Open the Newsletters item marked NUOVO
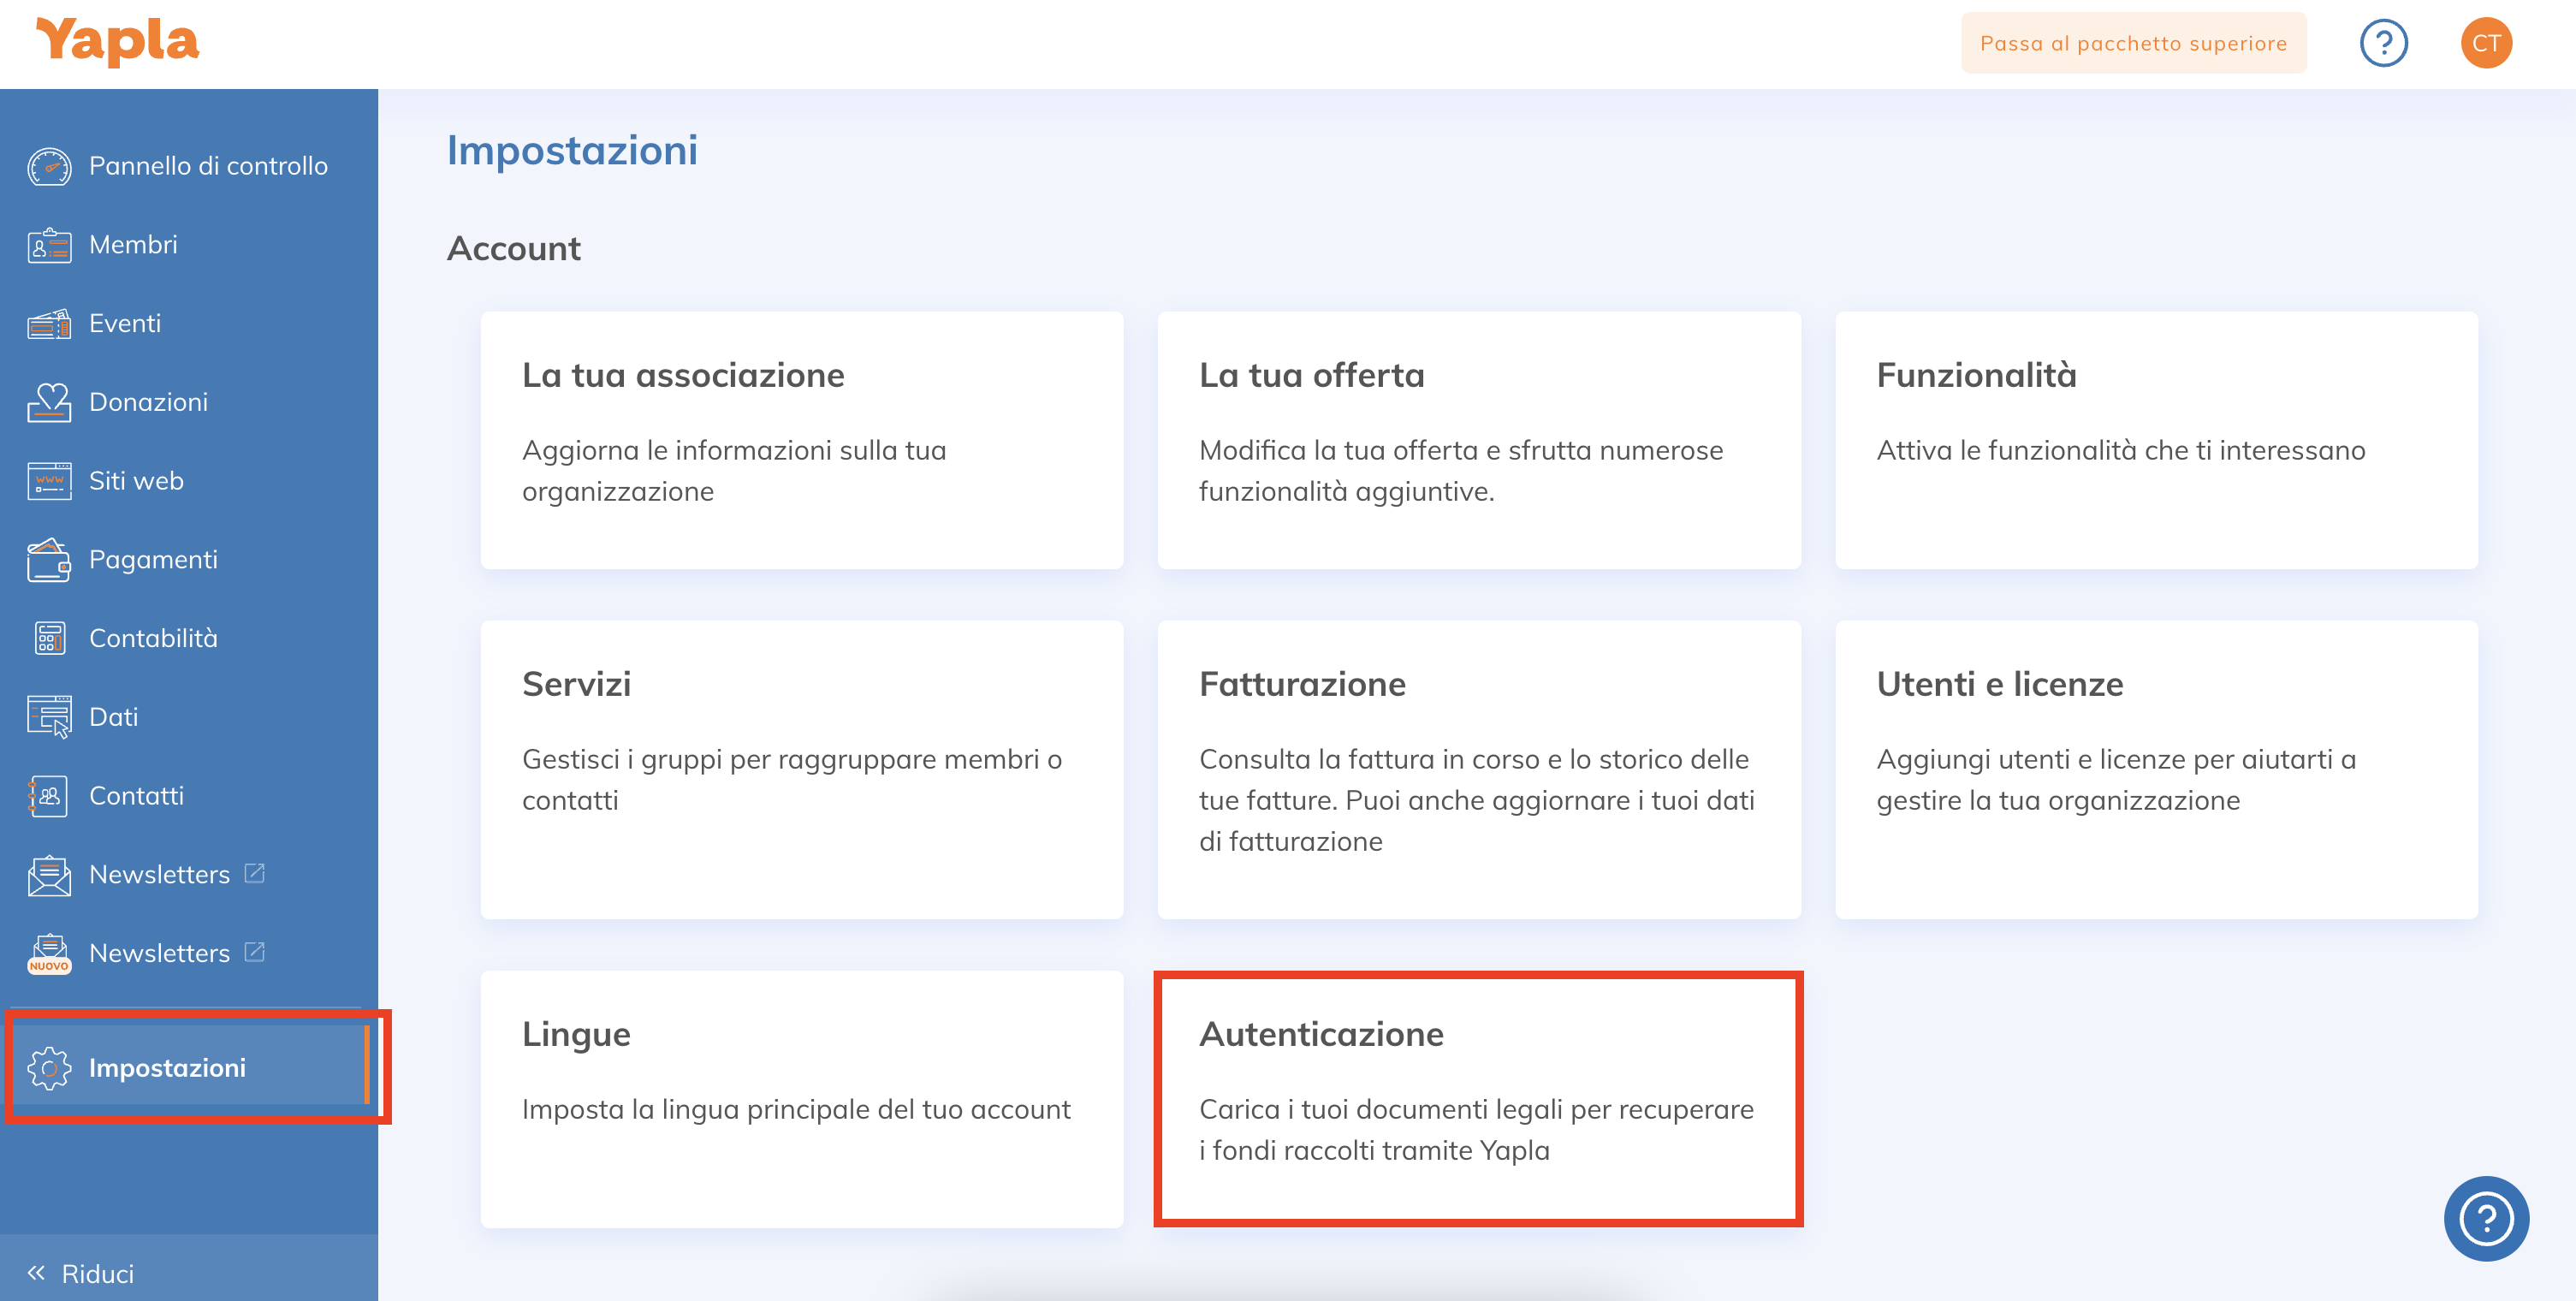 [x=159, y=953]
